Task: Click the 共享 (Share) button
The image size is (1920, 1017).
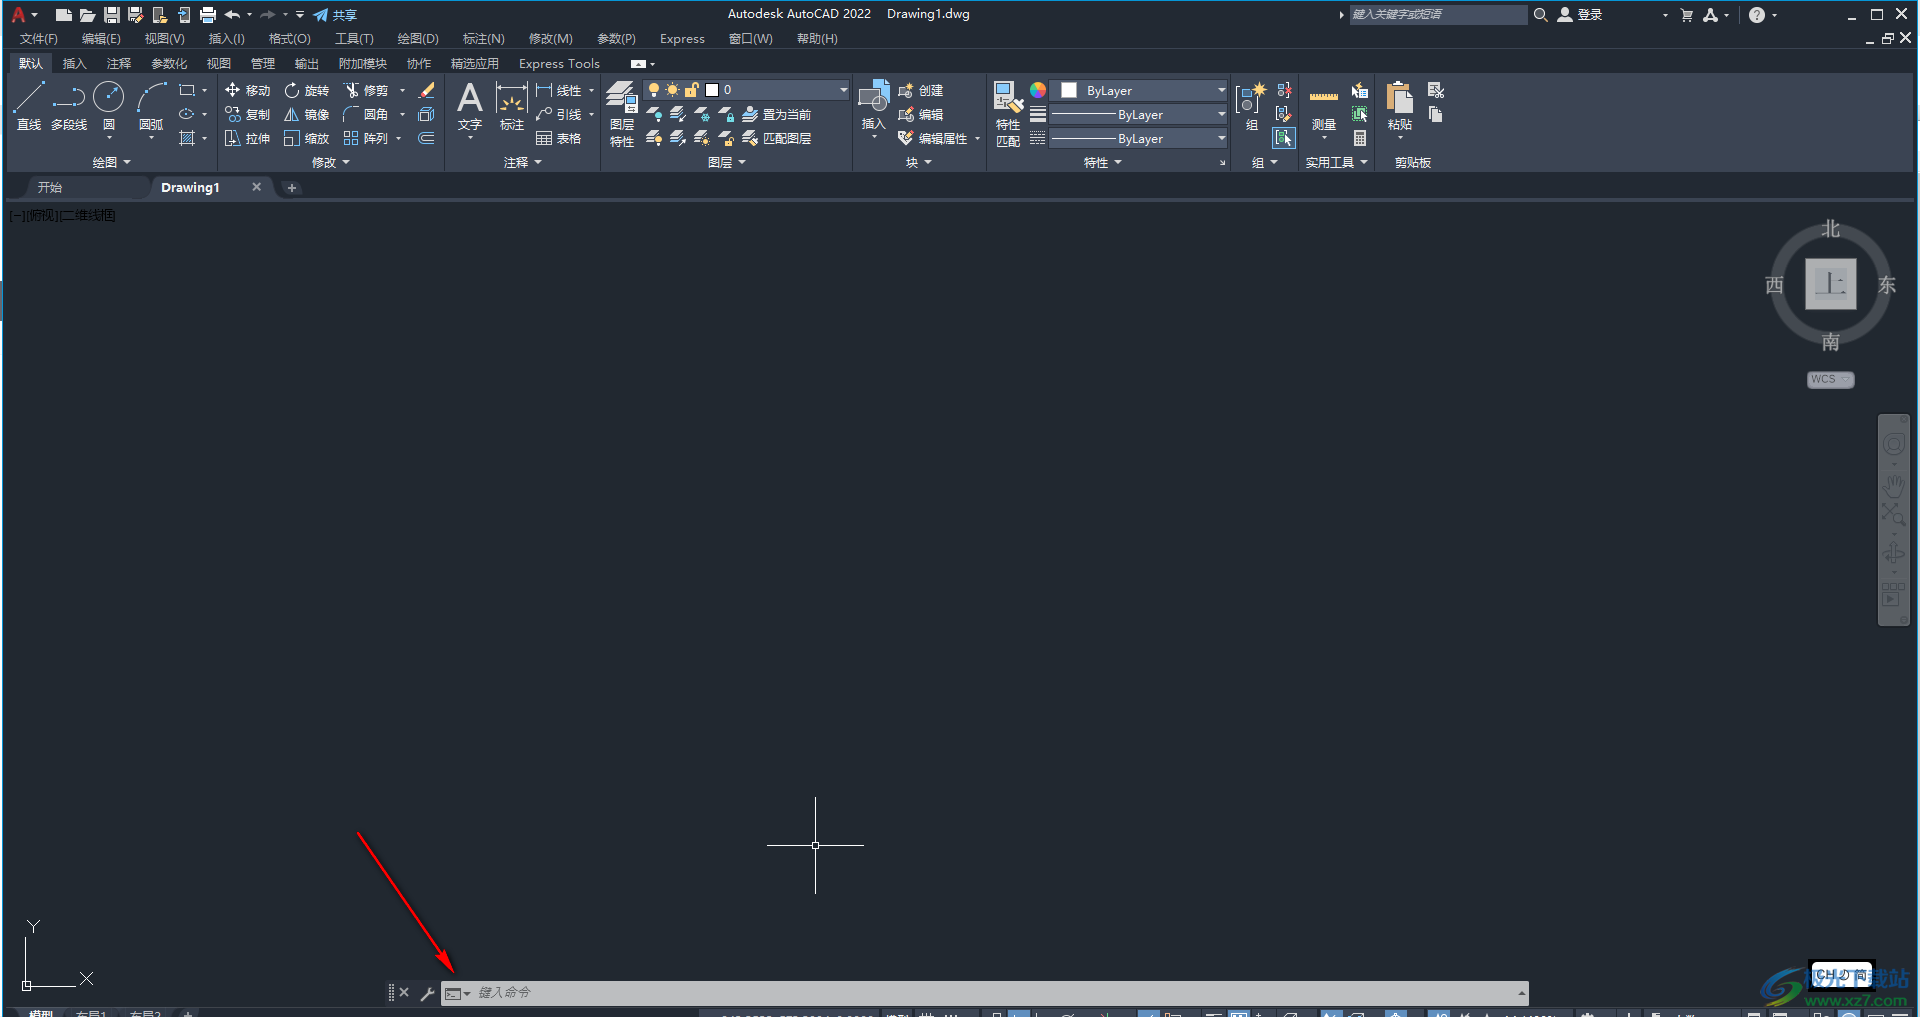Action: (x=335, y=15)
